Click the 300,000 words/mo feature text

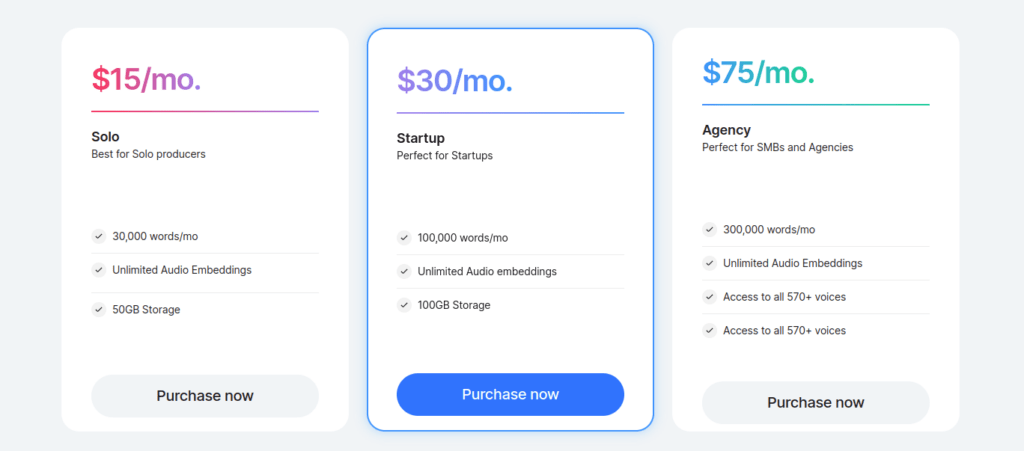[x=769, y=230]
